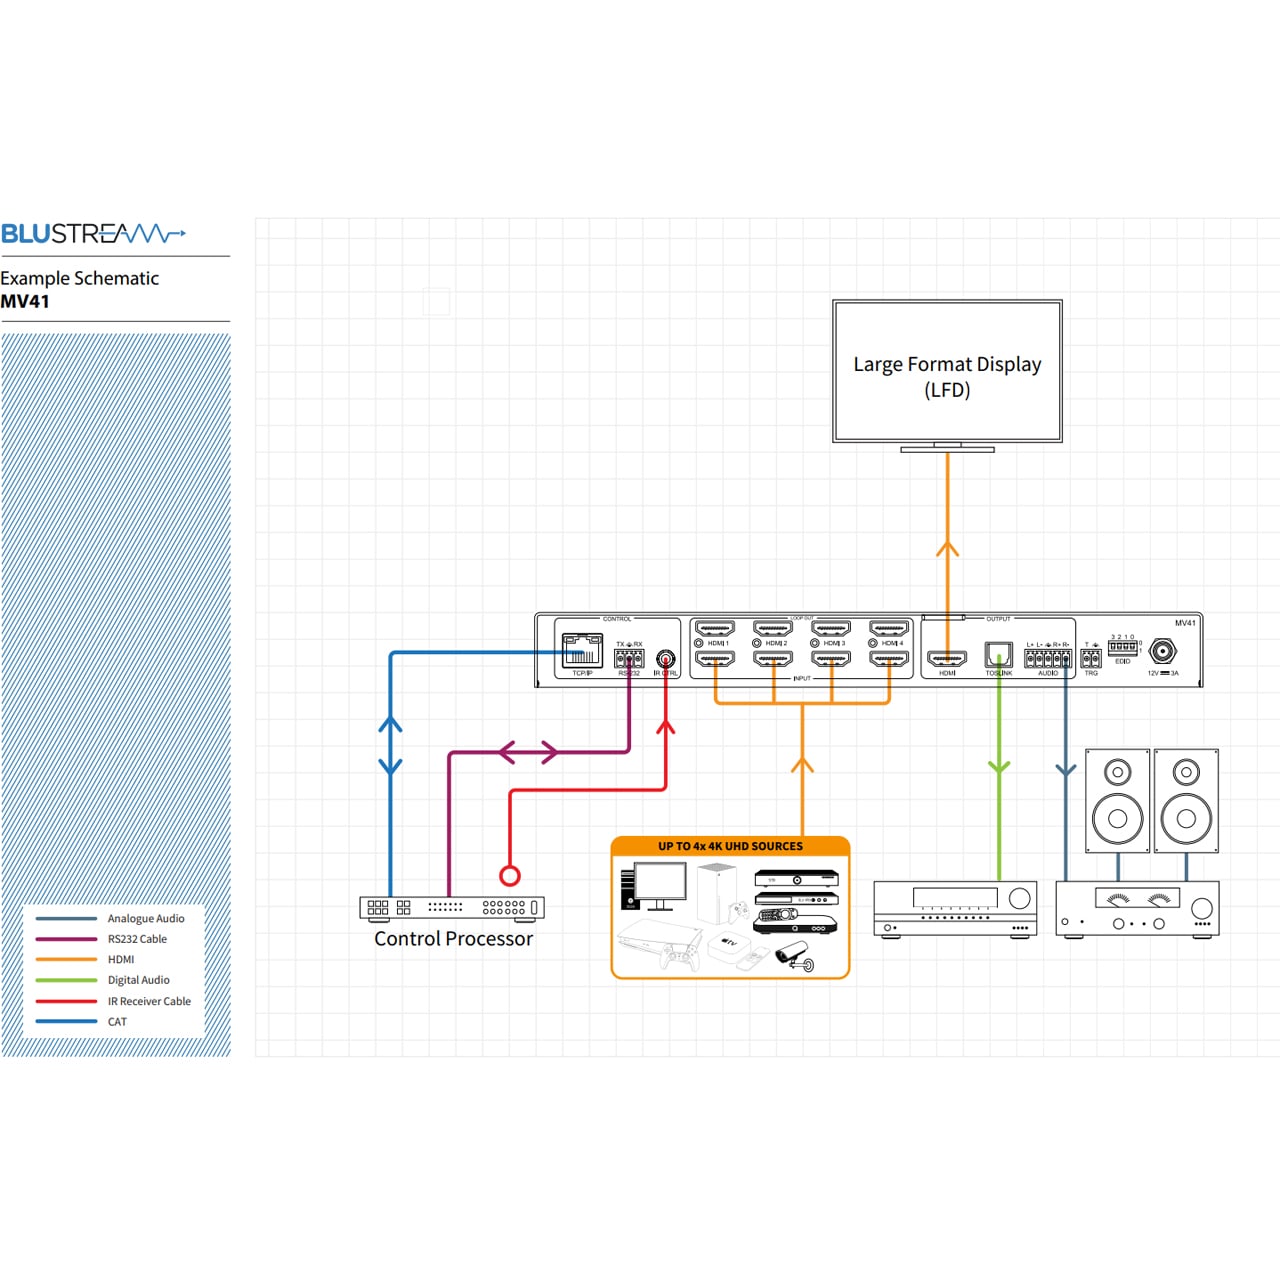Click the HDMI orange legend line
The image size is (1280, 1280).
[66, 959]
